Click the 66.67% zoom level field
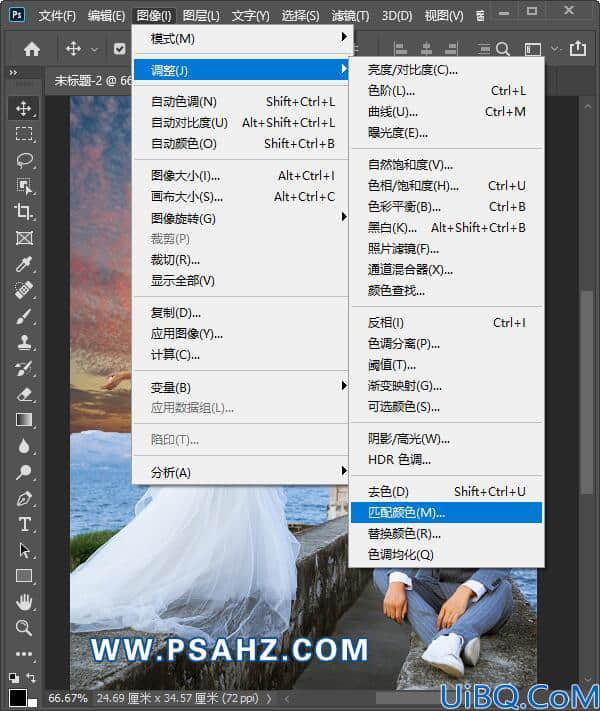 click(68, 698)
